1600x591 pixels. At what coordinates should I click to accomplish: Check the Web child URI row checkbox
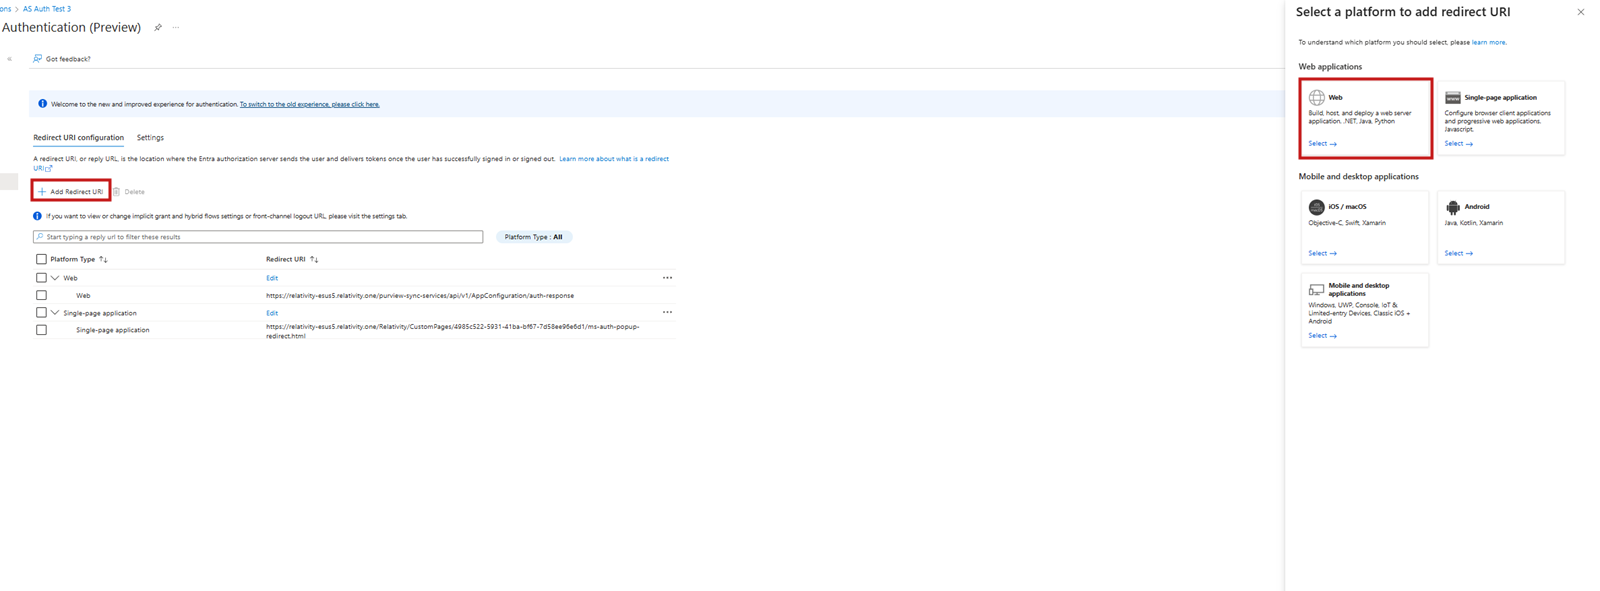tap(41, 295)
